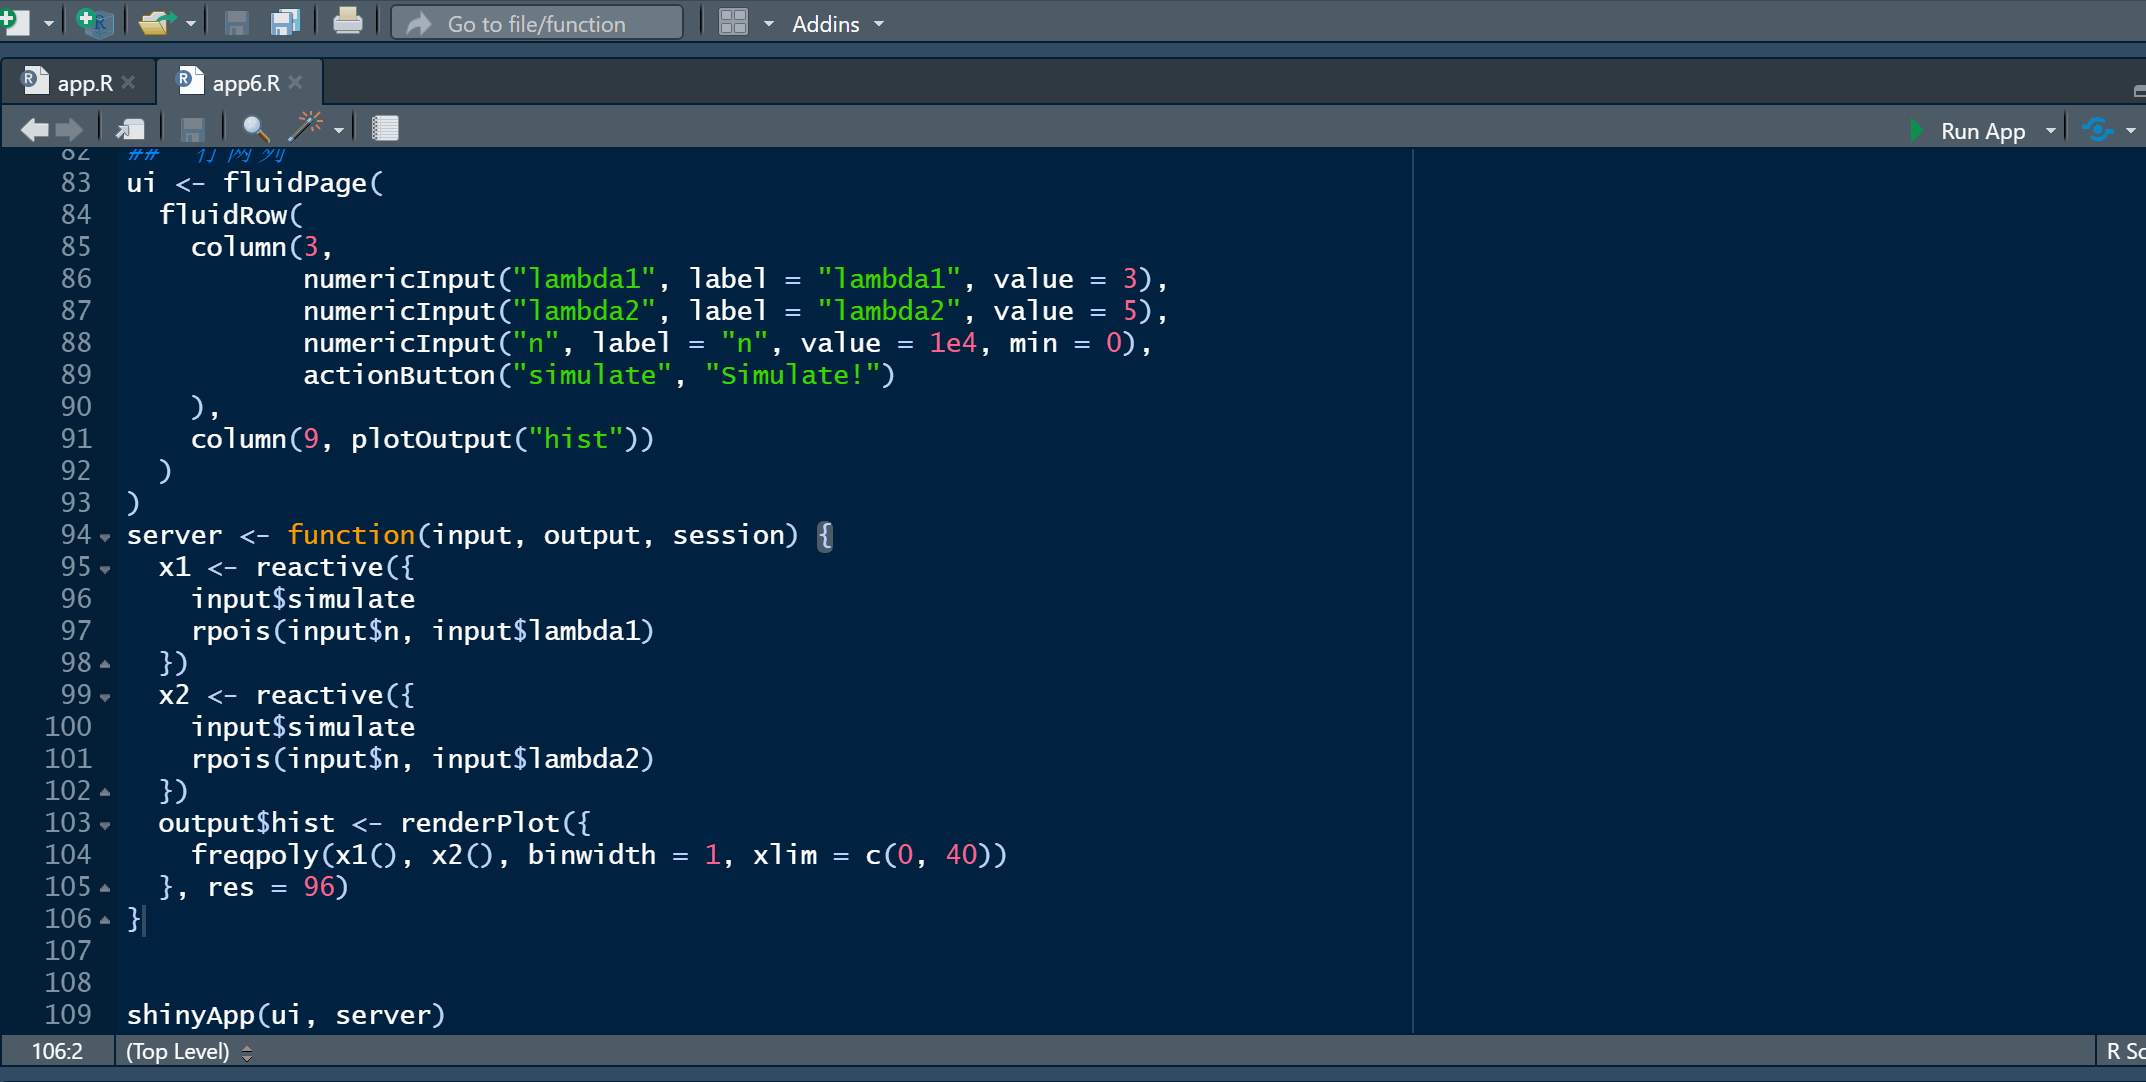Click the reload app sync icon
Screen dimensions: 2146x1082
pos(2098,130)
